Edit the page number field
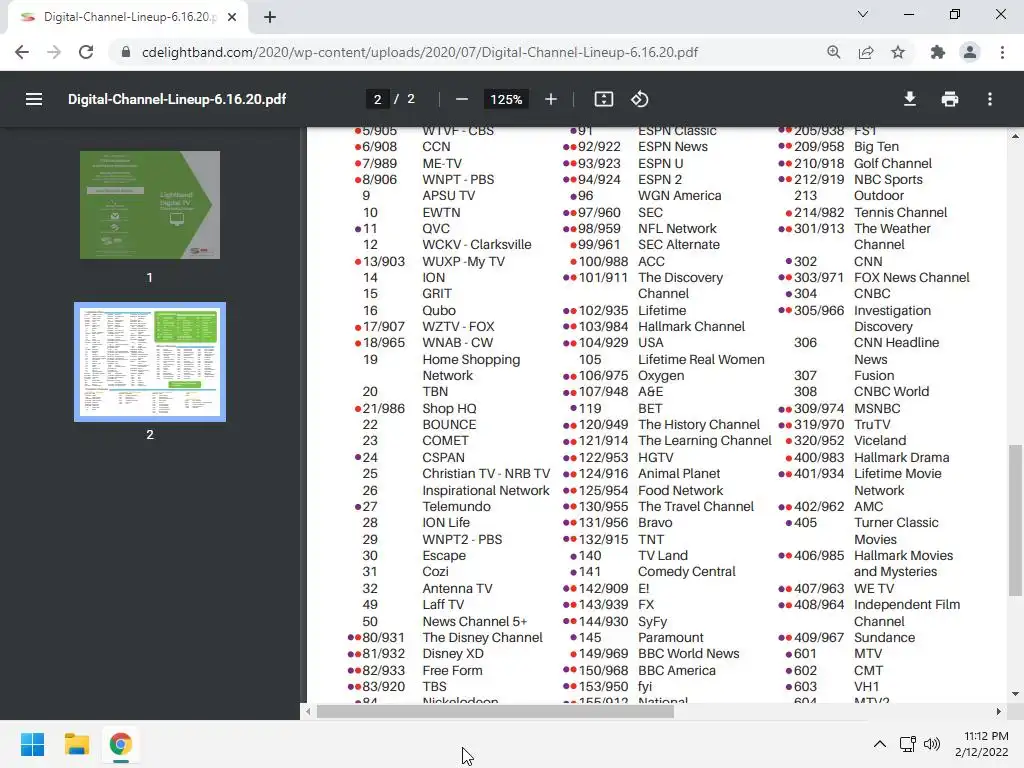The height and width of the screenshot is (768, 1024). coord(377,99)
